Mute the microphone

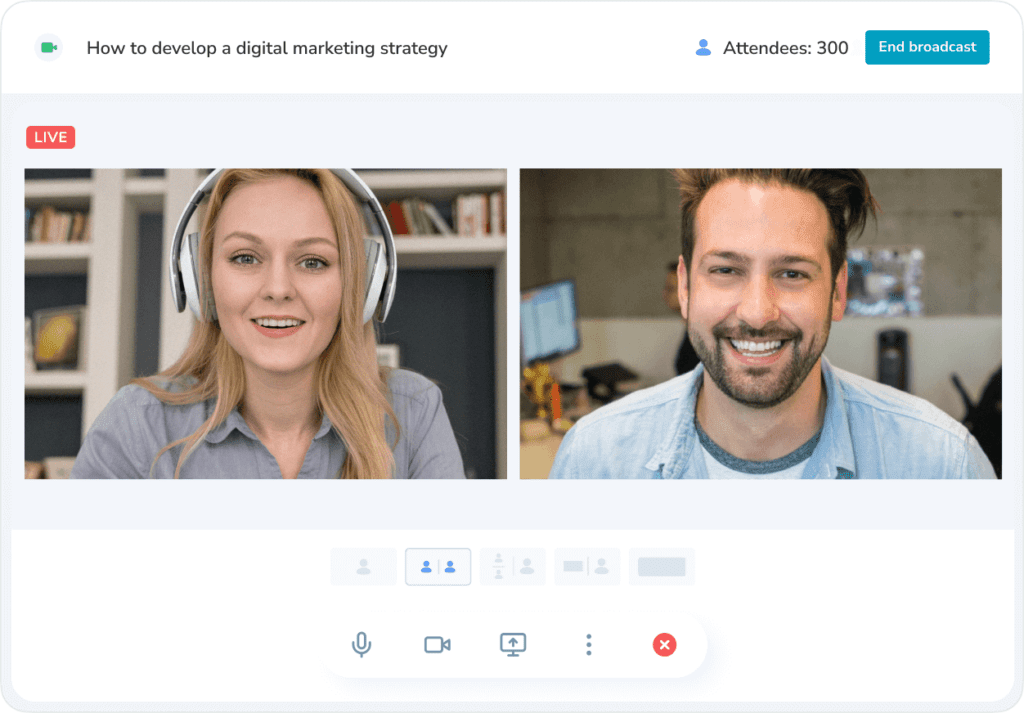tap(362, 645)
